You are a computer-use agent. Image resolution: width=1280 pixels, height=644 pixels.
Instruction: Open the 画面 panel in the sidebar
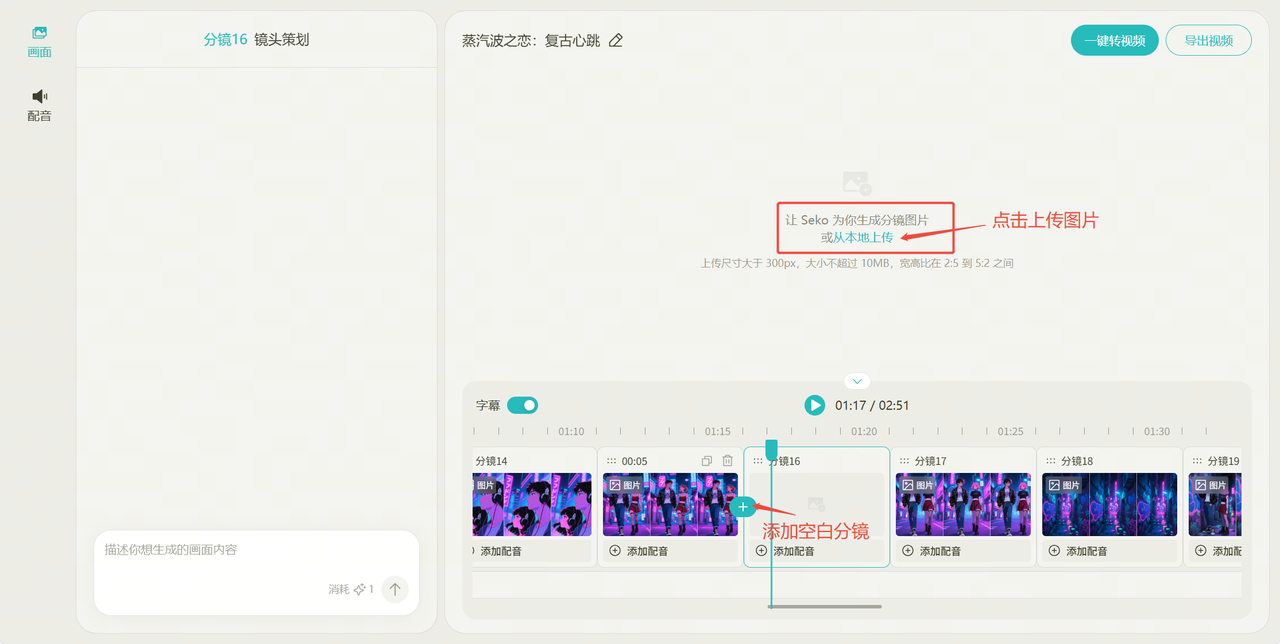click(39, 41)
